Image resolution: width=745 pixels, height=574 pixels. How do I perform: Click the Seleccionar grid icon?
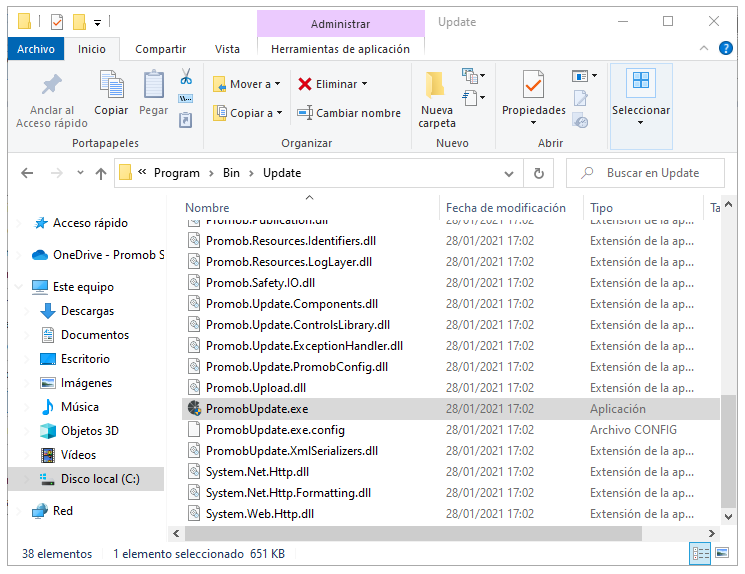[x=640, y=80]
